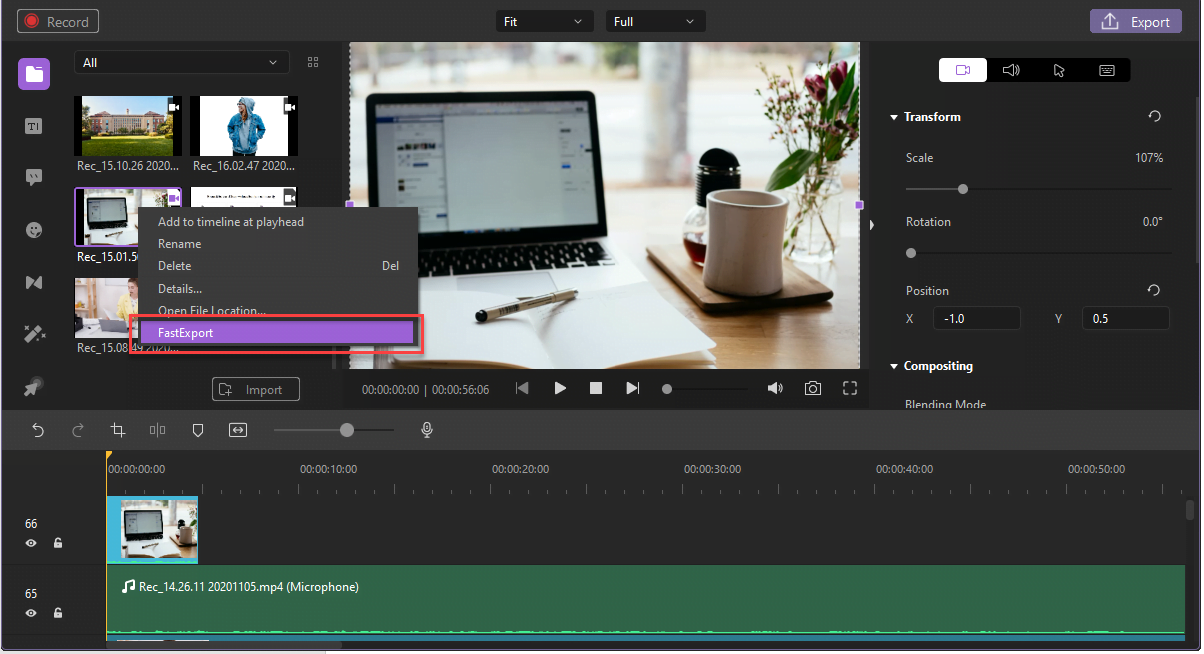Jump to the next frame
The width and height of the screenshot is (1204, 654).
[x=632, y=388]
